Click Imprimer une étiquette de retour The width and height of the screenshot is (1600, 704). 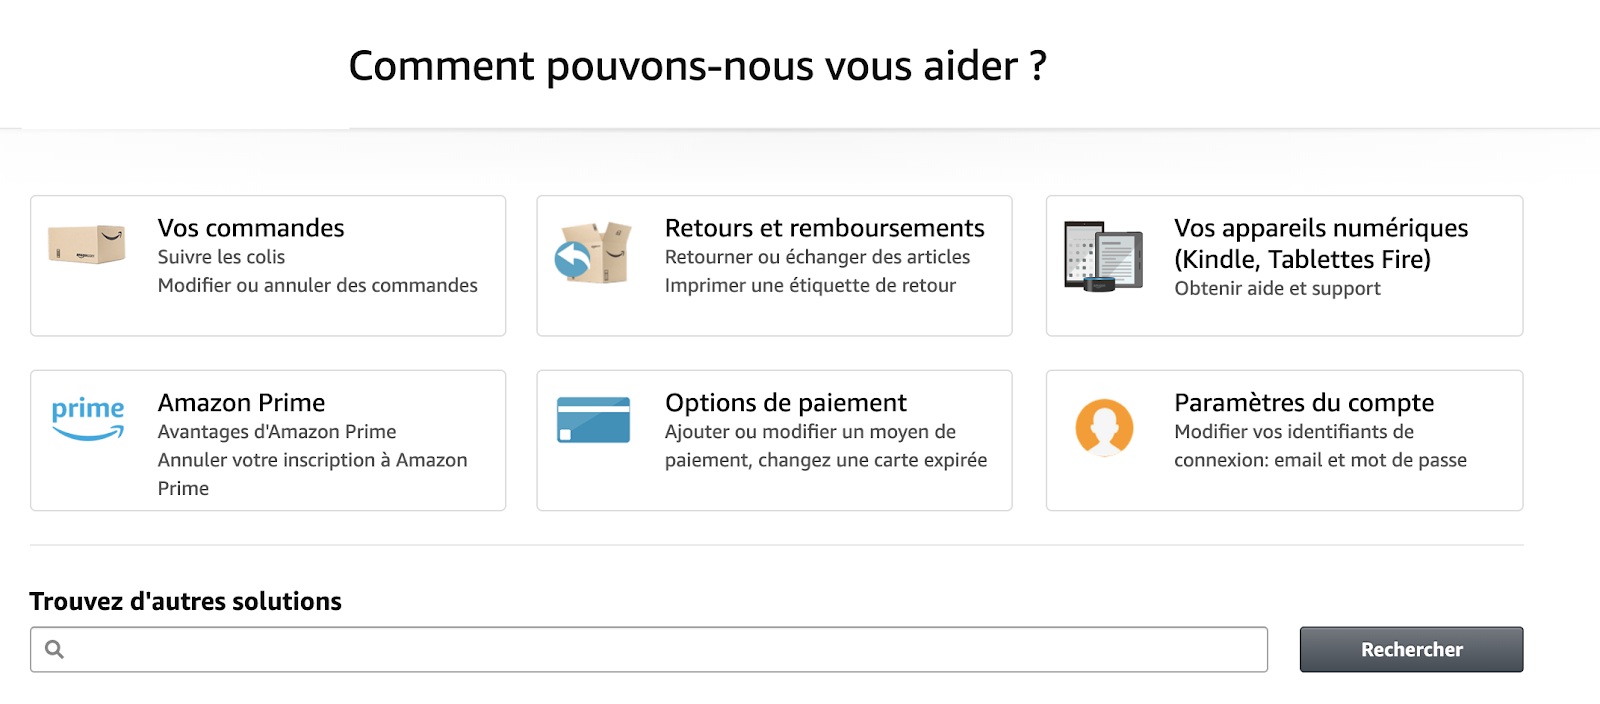click(x=810, y=285)
